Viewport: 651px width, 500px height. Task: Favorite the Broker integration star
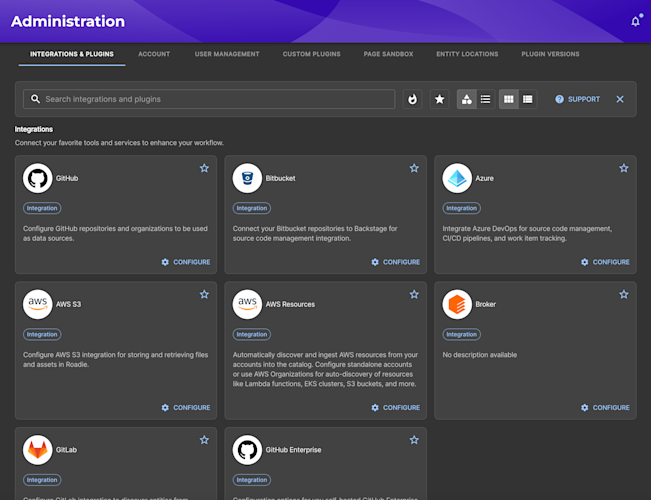click(624, 294)
